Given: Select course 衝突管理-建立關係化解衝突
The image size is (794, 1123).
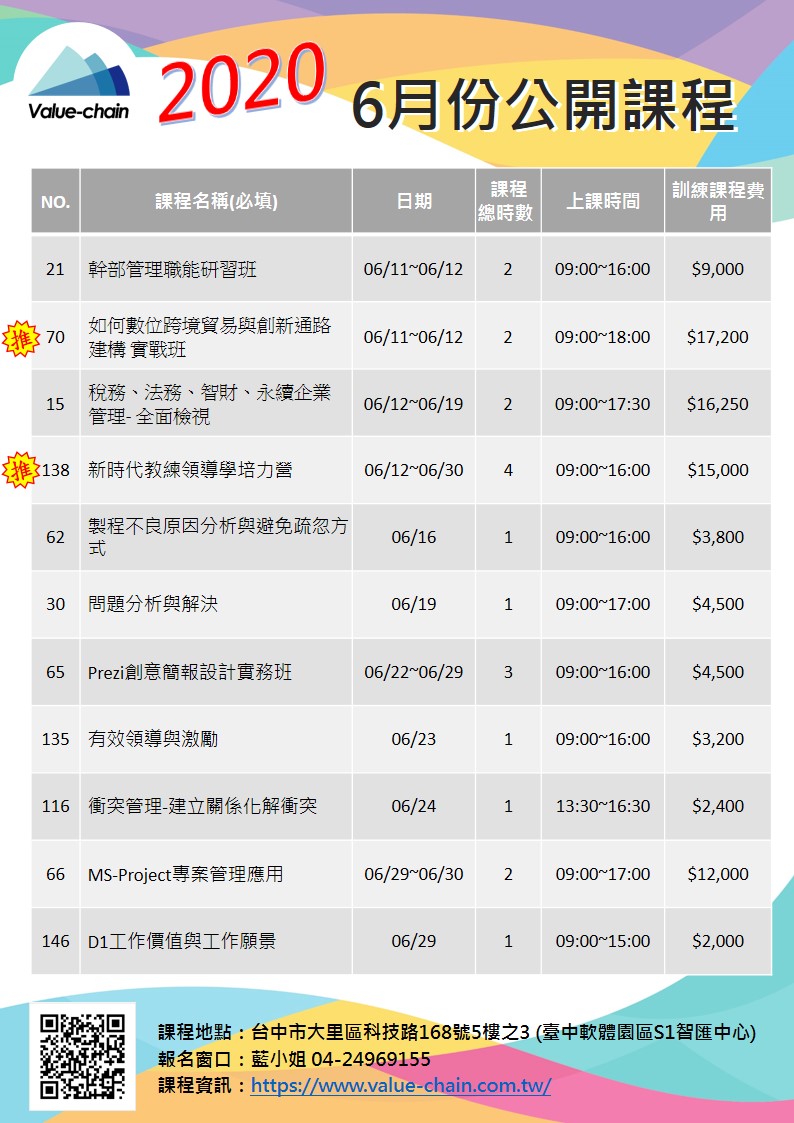Looking at the screenshot, I should 202,806.
